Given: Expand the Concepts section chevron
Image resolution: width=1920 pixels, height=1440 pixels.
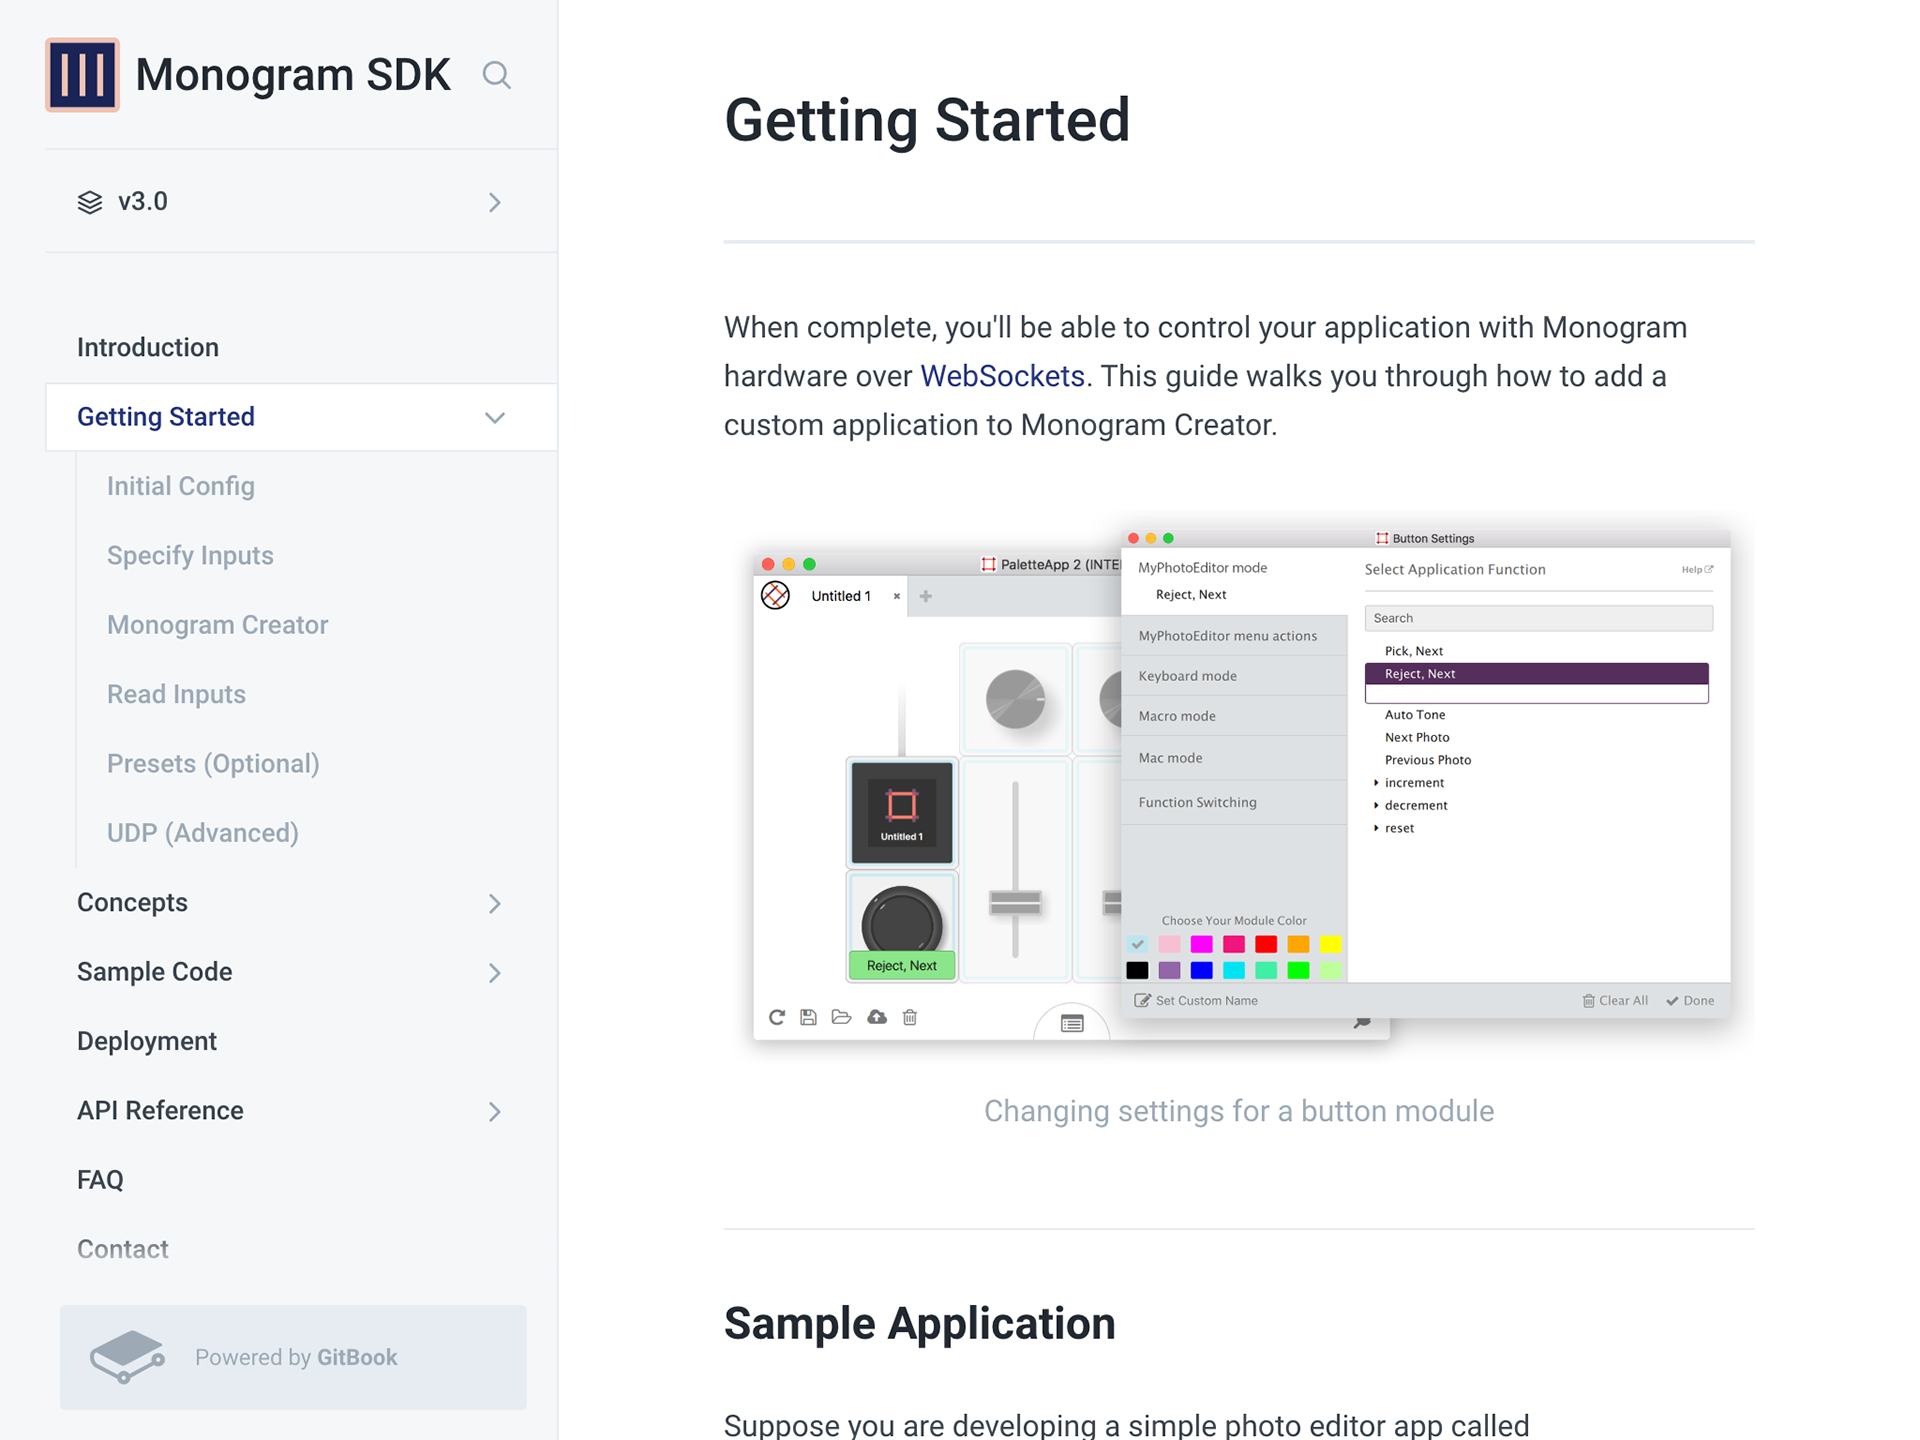Looking at the screenshot, I should pos(495,904).
